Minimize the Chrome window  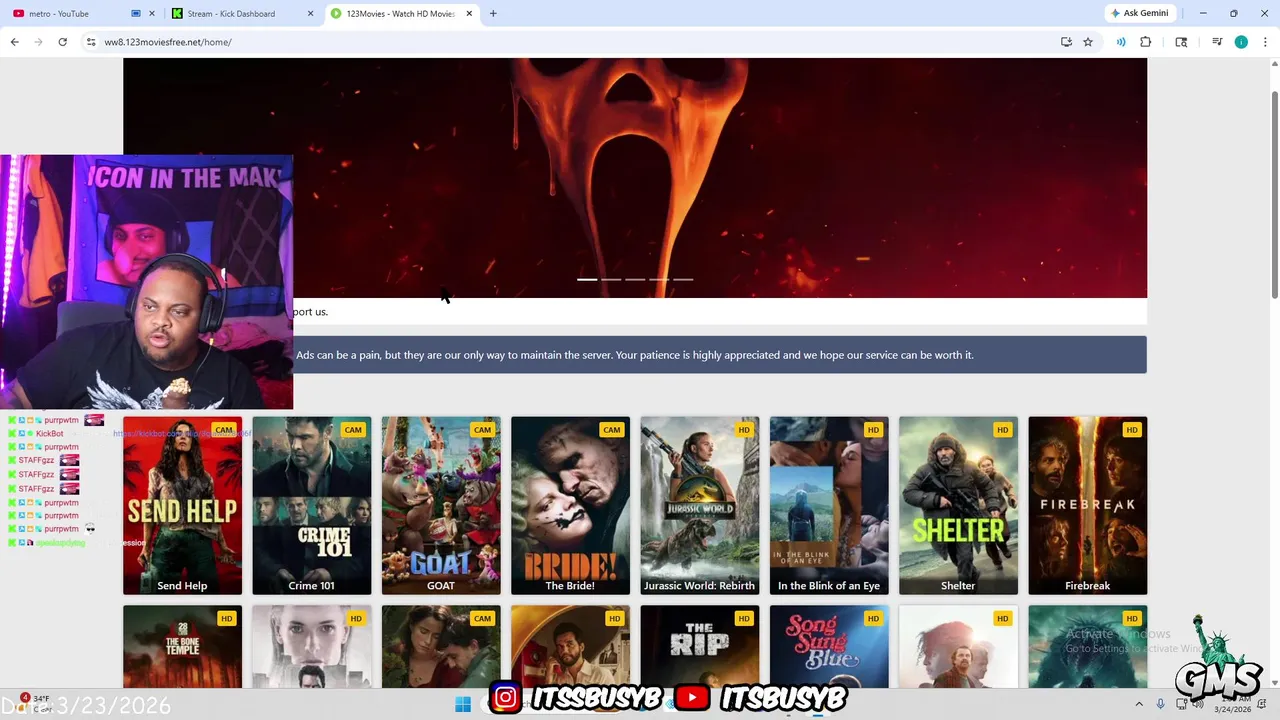point(1203,13)
